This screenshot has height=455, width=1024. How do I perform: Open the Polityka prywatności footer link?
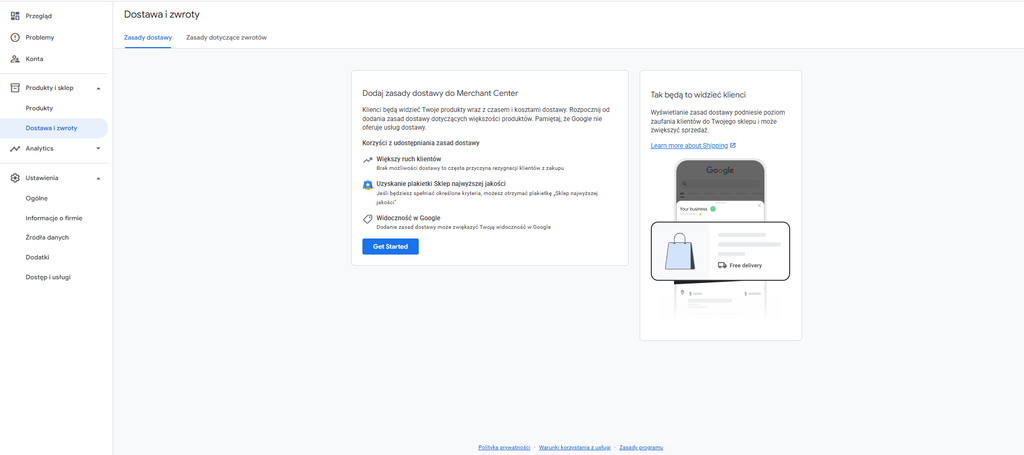pyautogui.click(x=504, y=447)
